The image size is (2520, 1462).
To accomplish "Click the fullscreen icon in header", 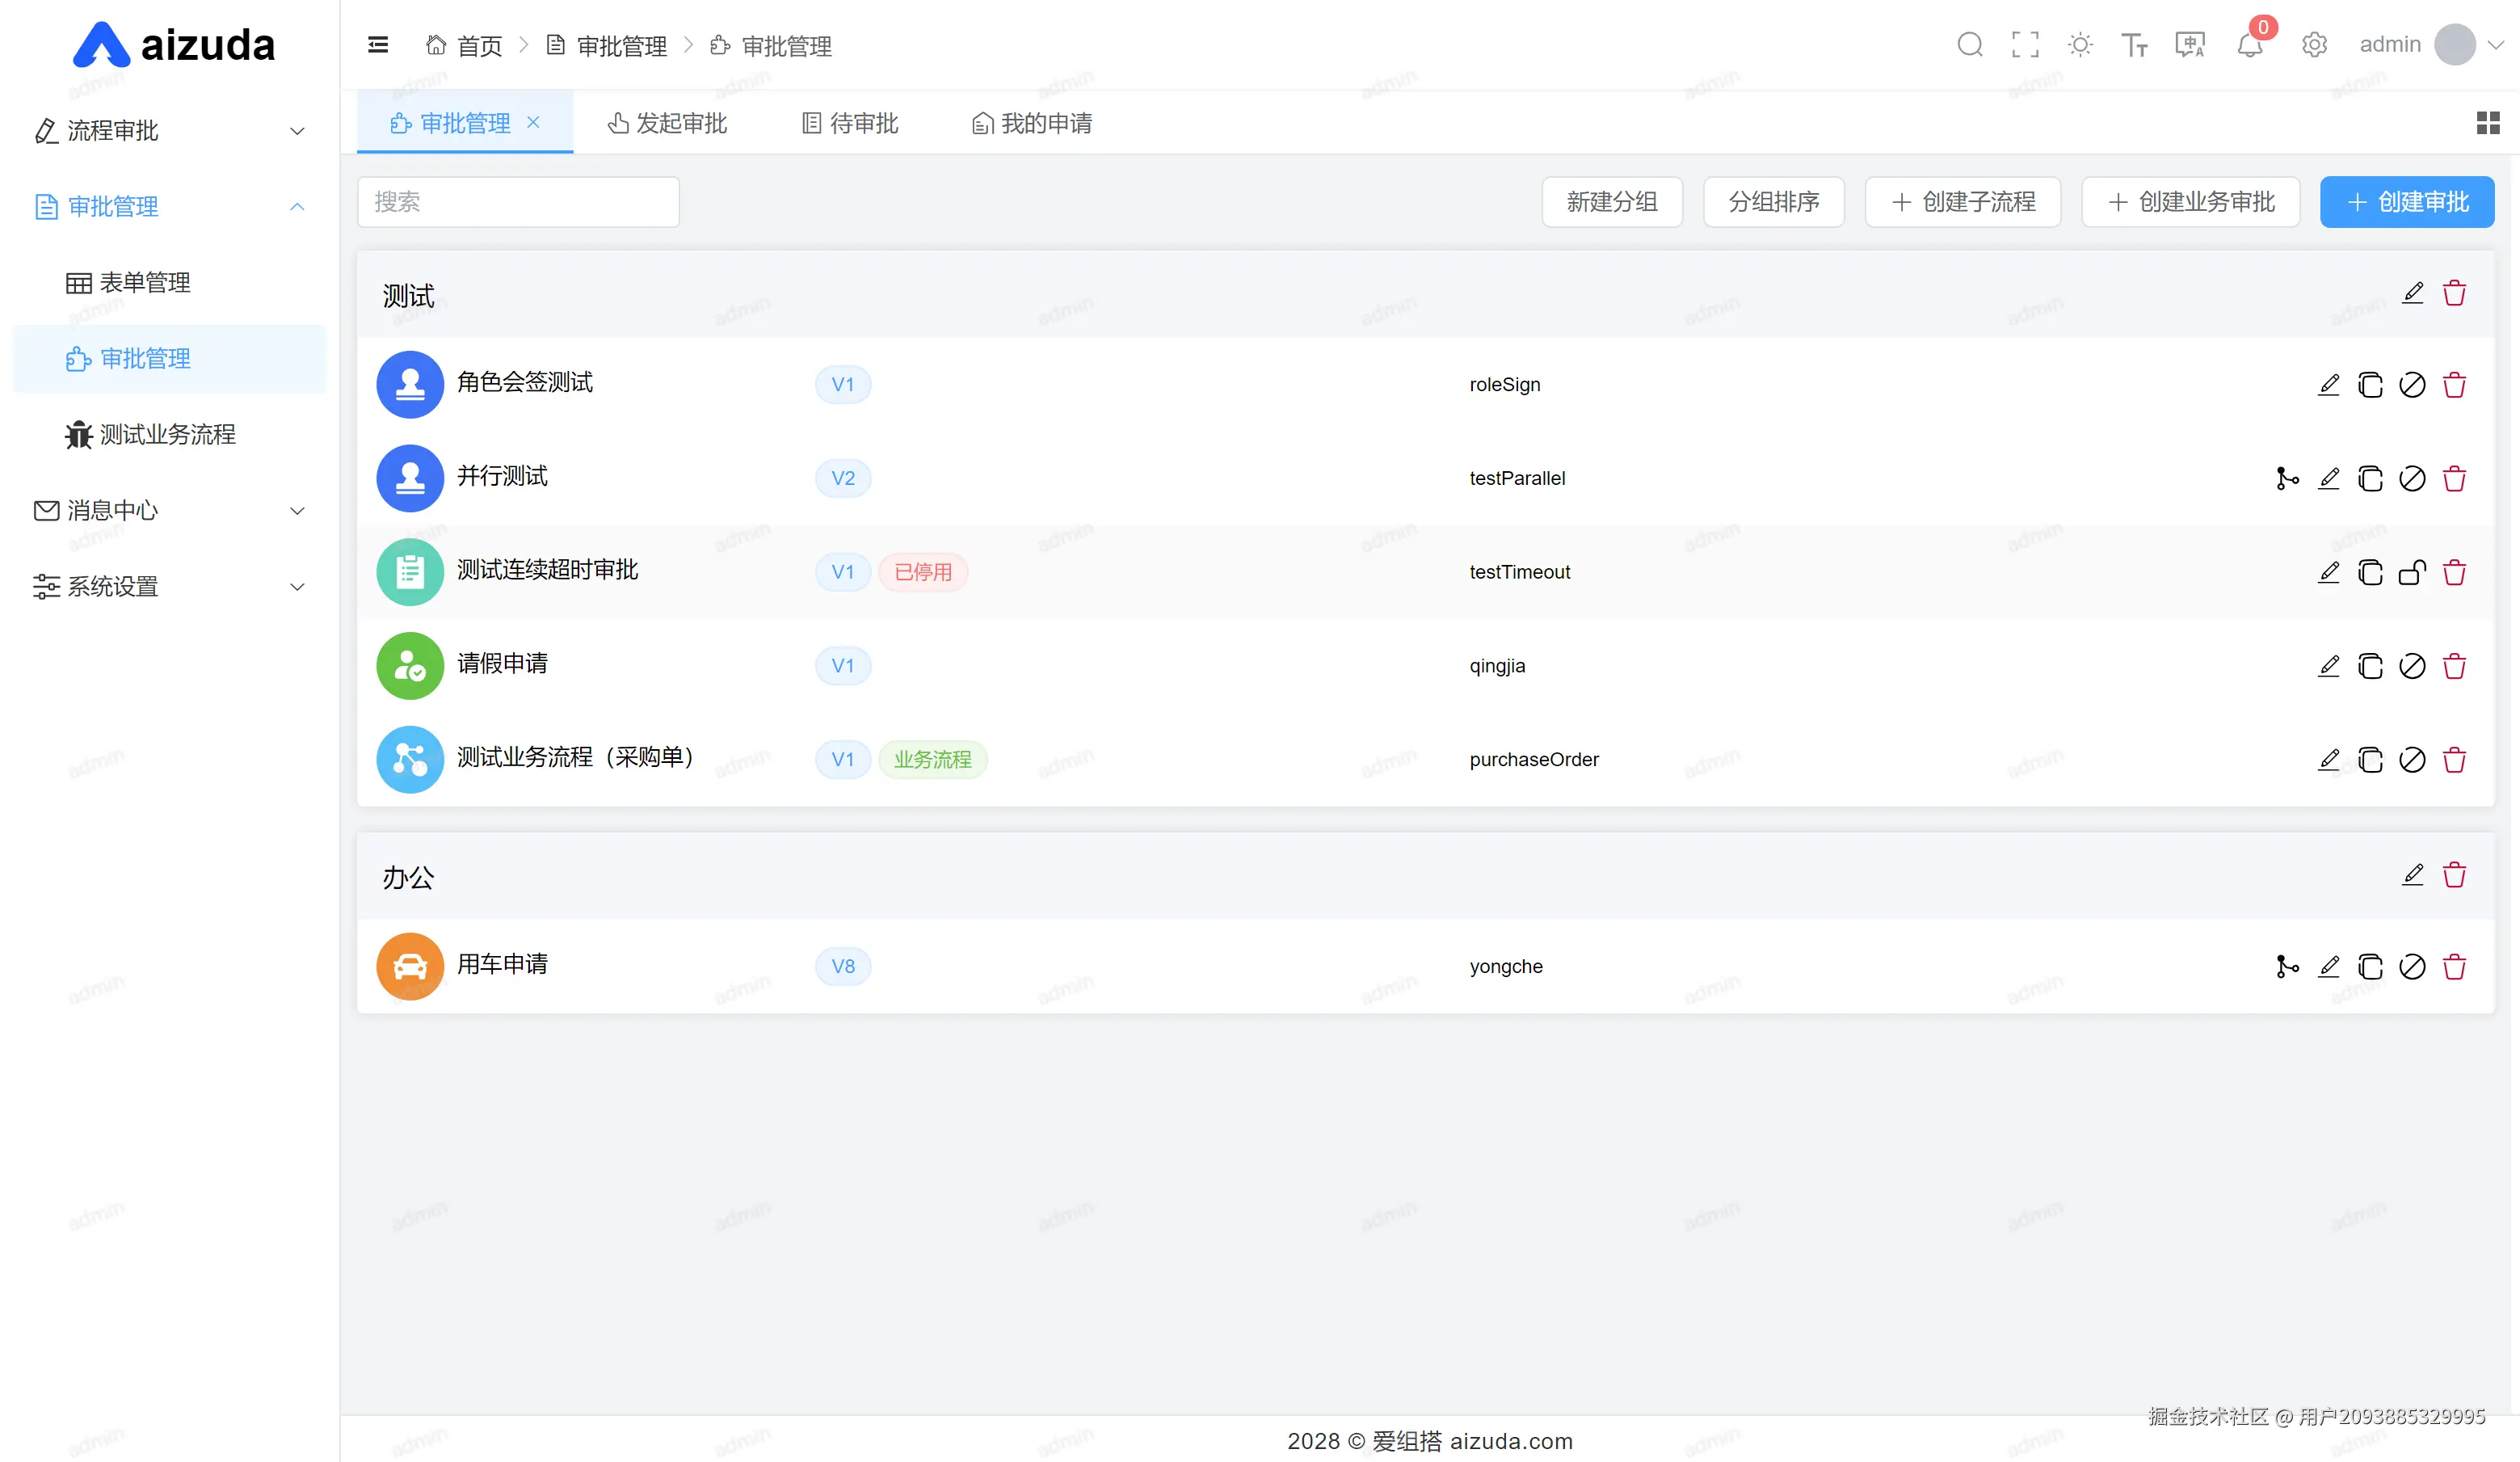I will pos(2025,45).
